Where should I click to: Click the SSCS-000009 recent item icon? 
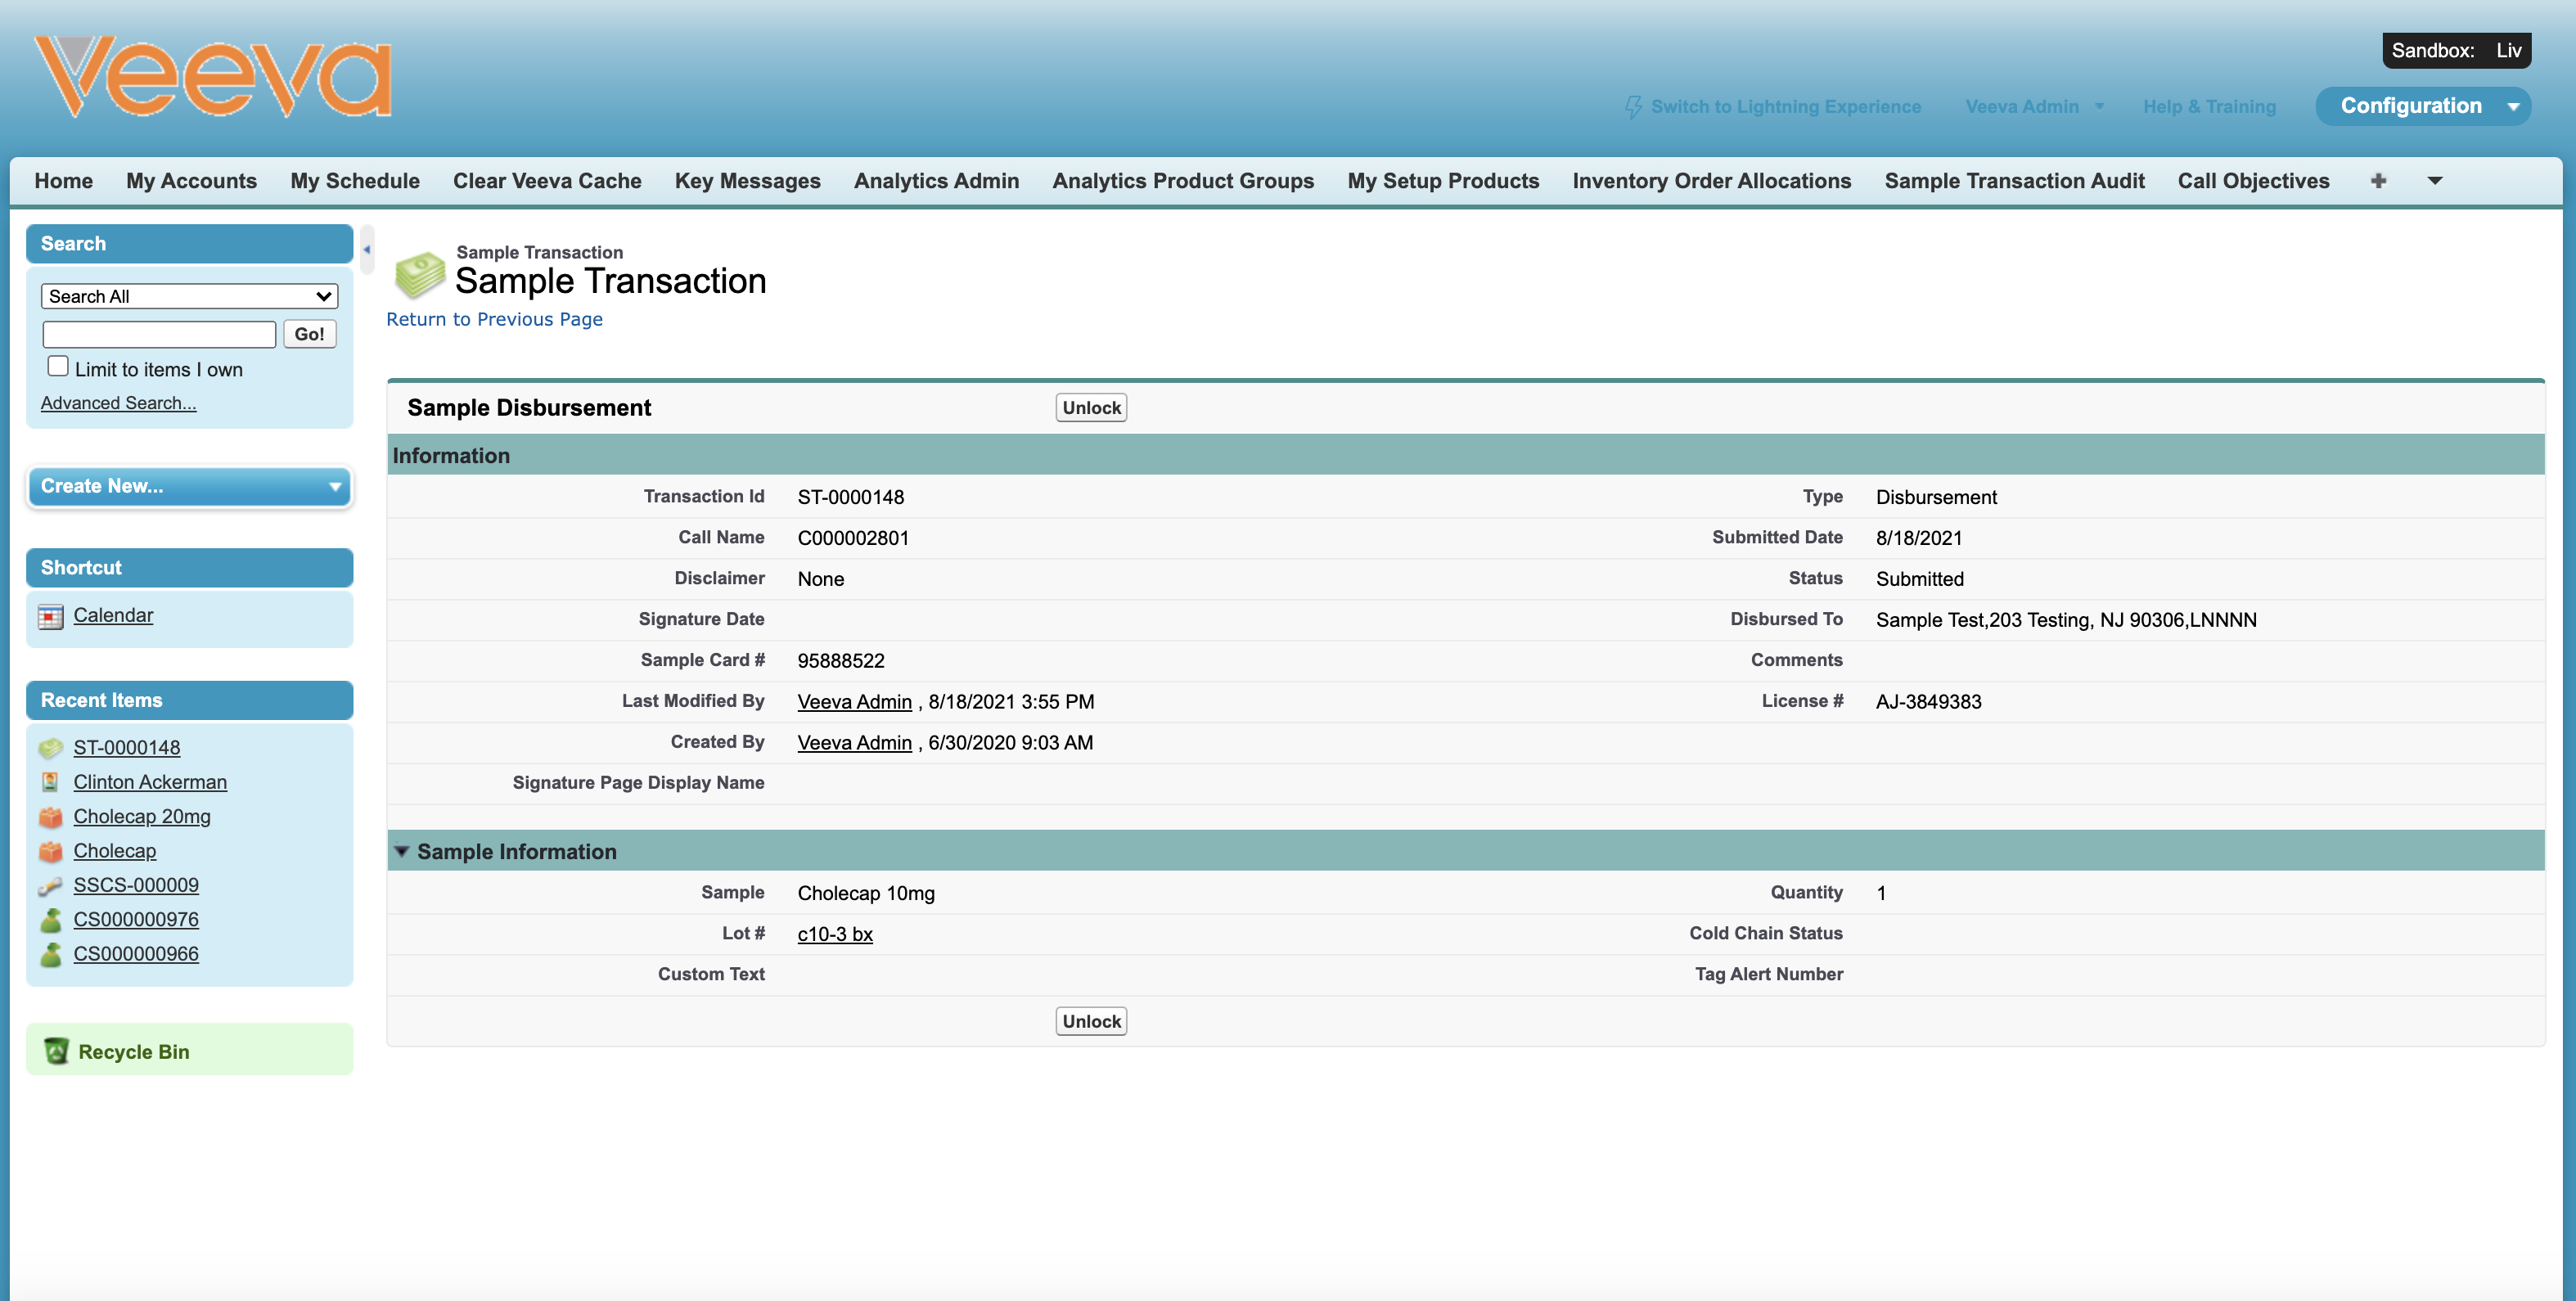(x=50, y=886)
